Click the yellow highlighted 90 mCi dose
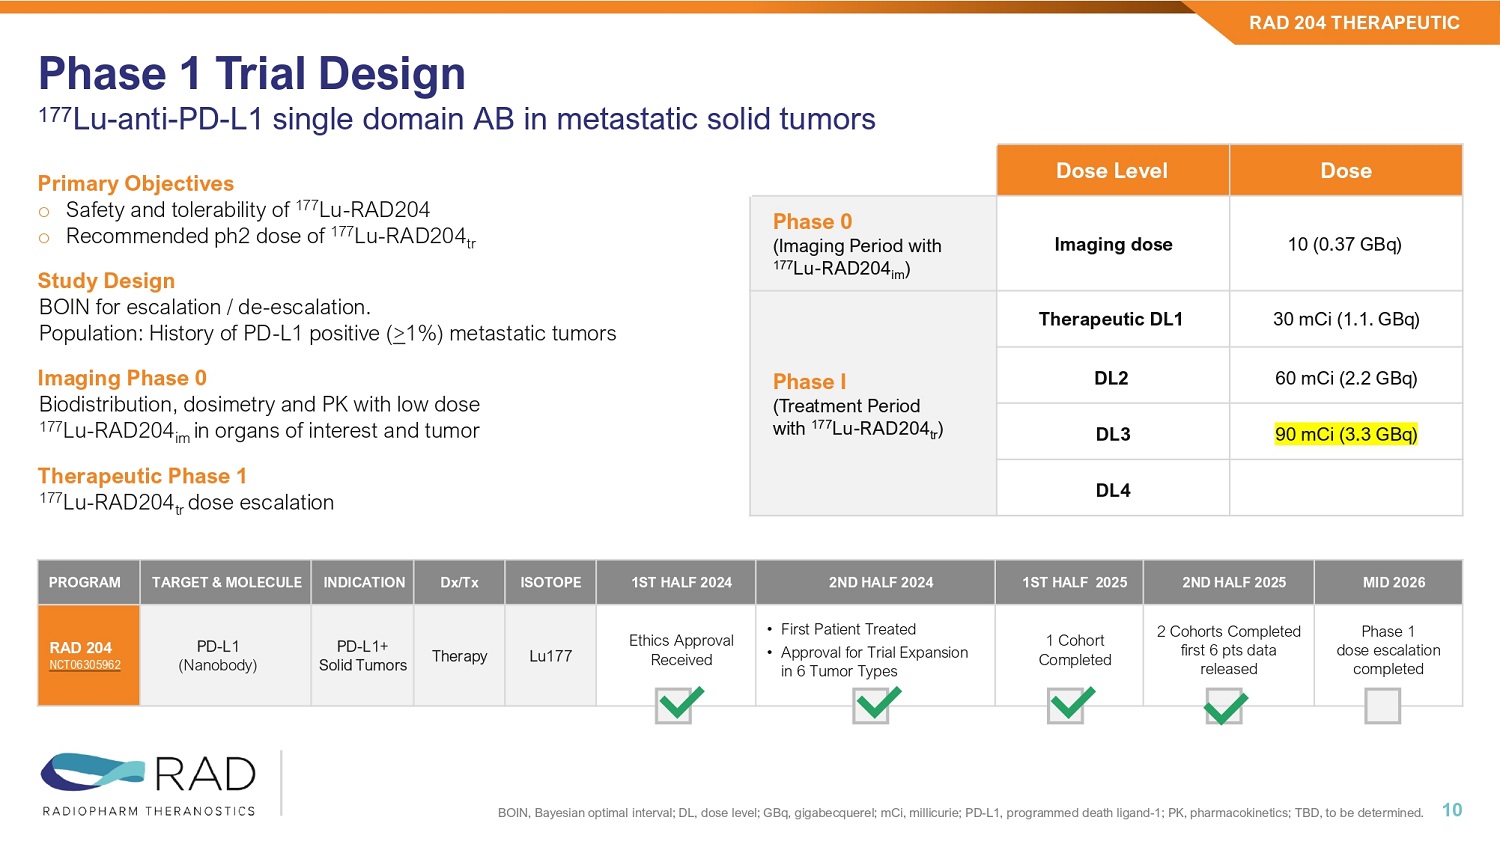Screen dimensions: 1500x844 (x=1345, y=434)
